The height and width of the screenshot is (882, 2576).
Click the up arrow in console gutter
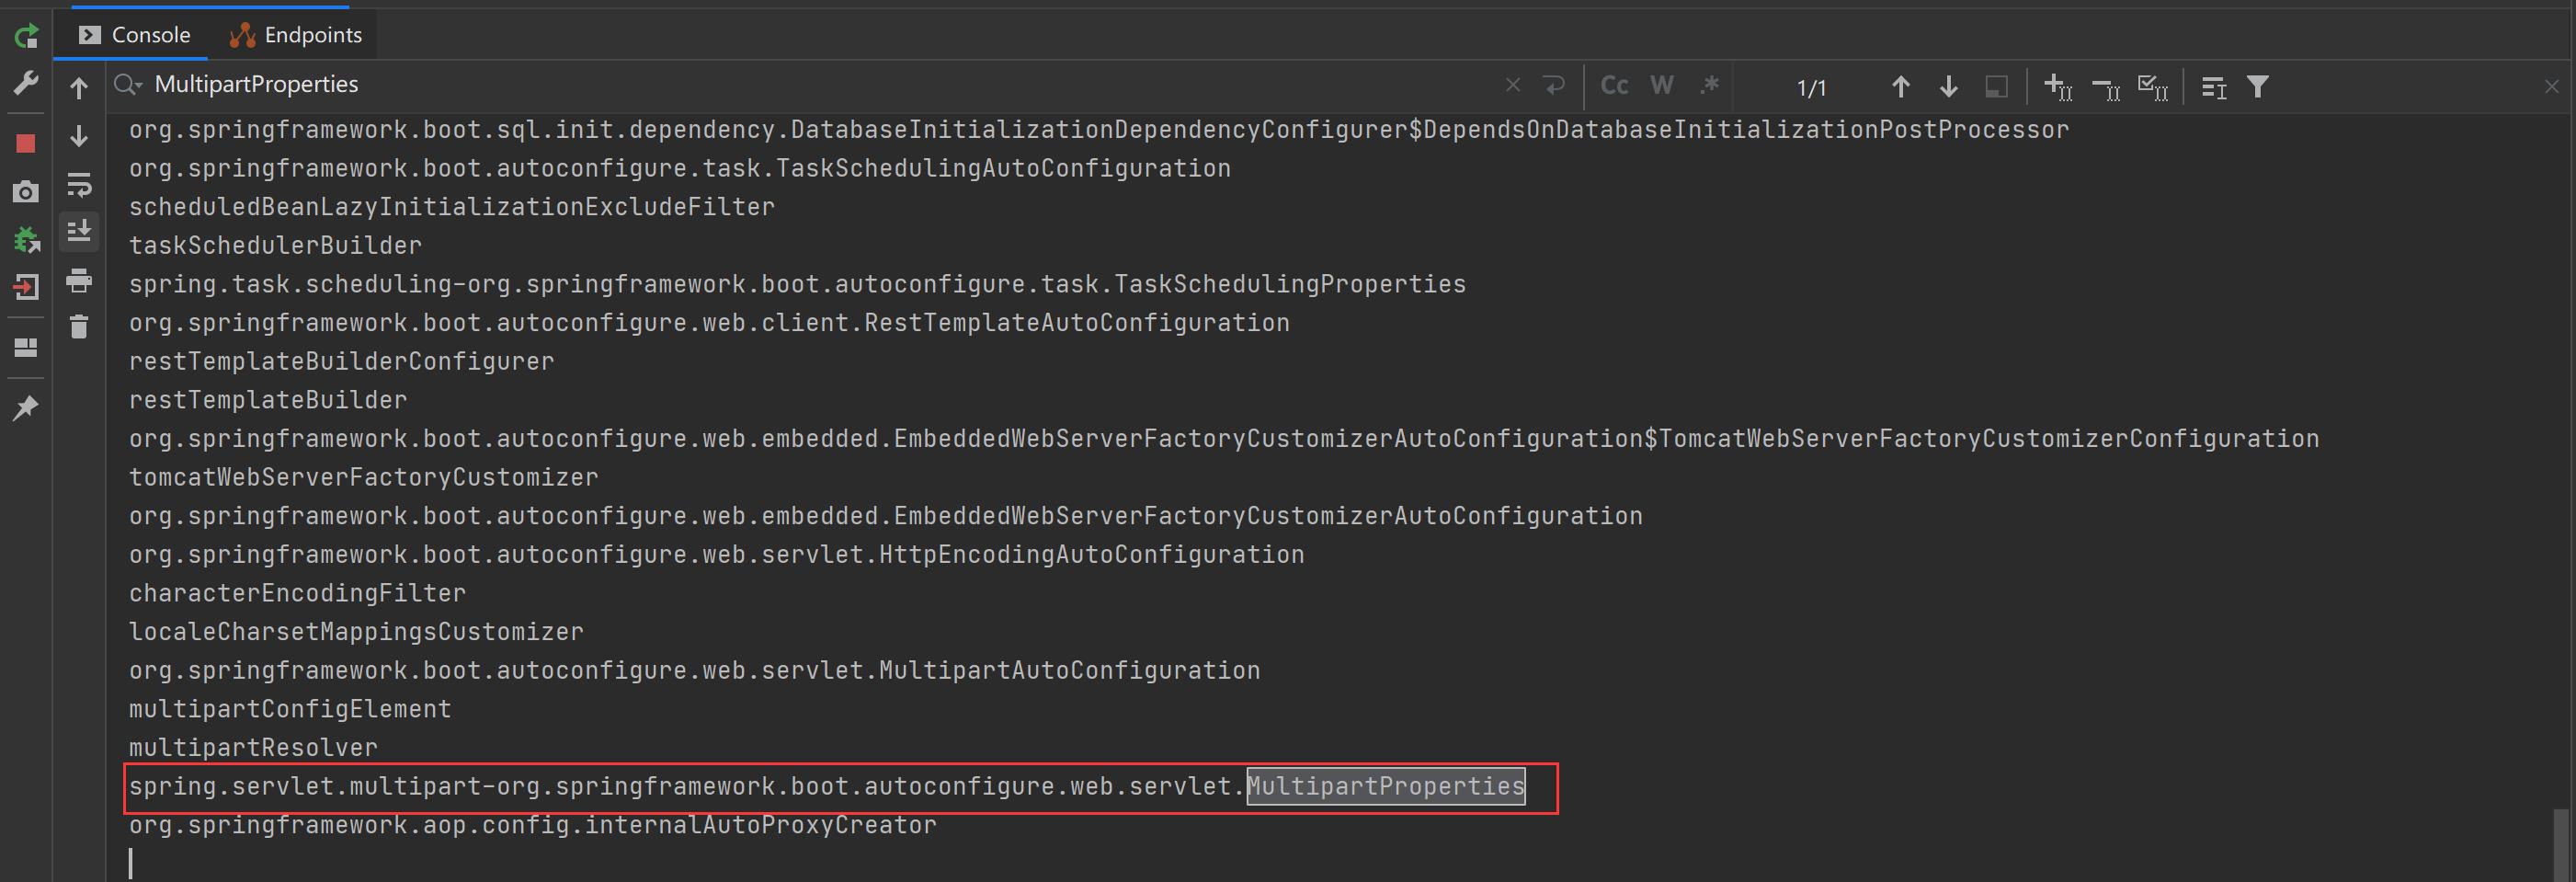click(x=79, y=88)
